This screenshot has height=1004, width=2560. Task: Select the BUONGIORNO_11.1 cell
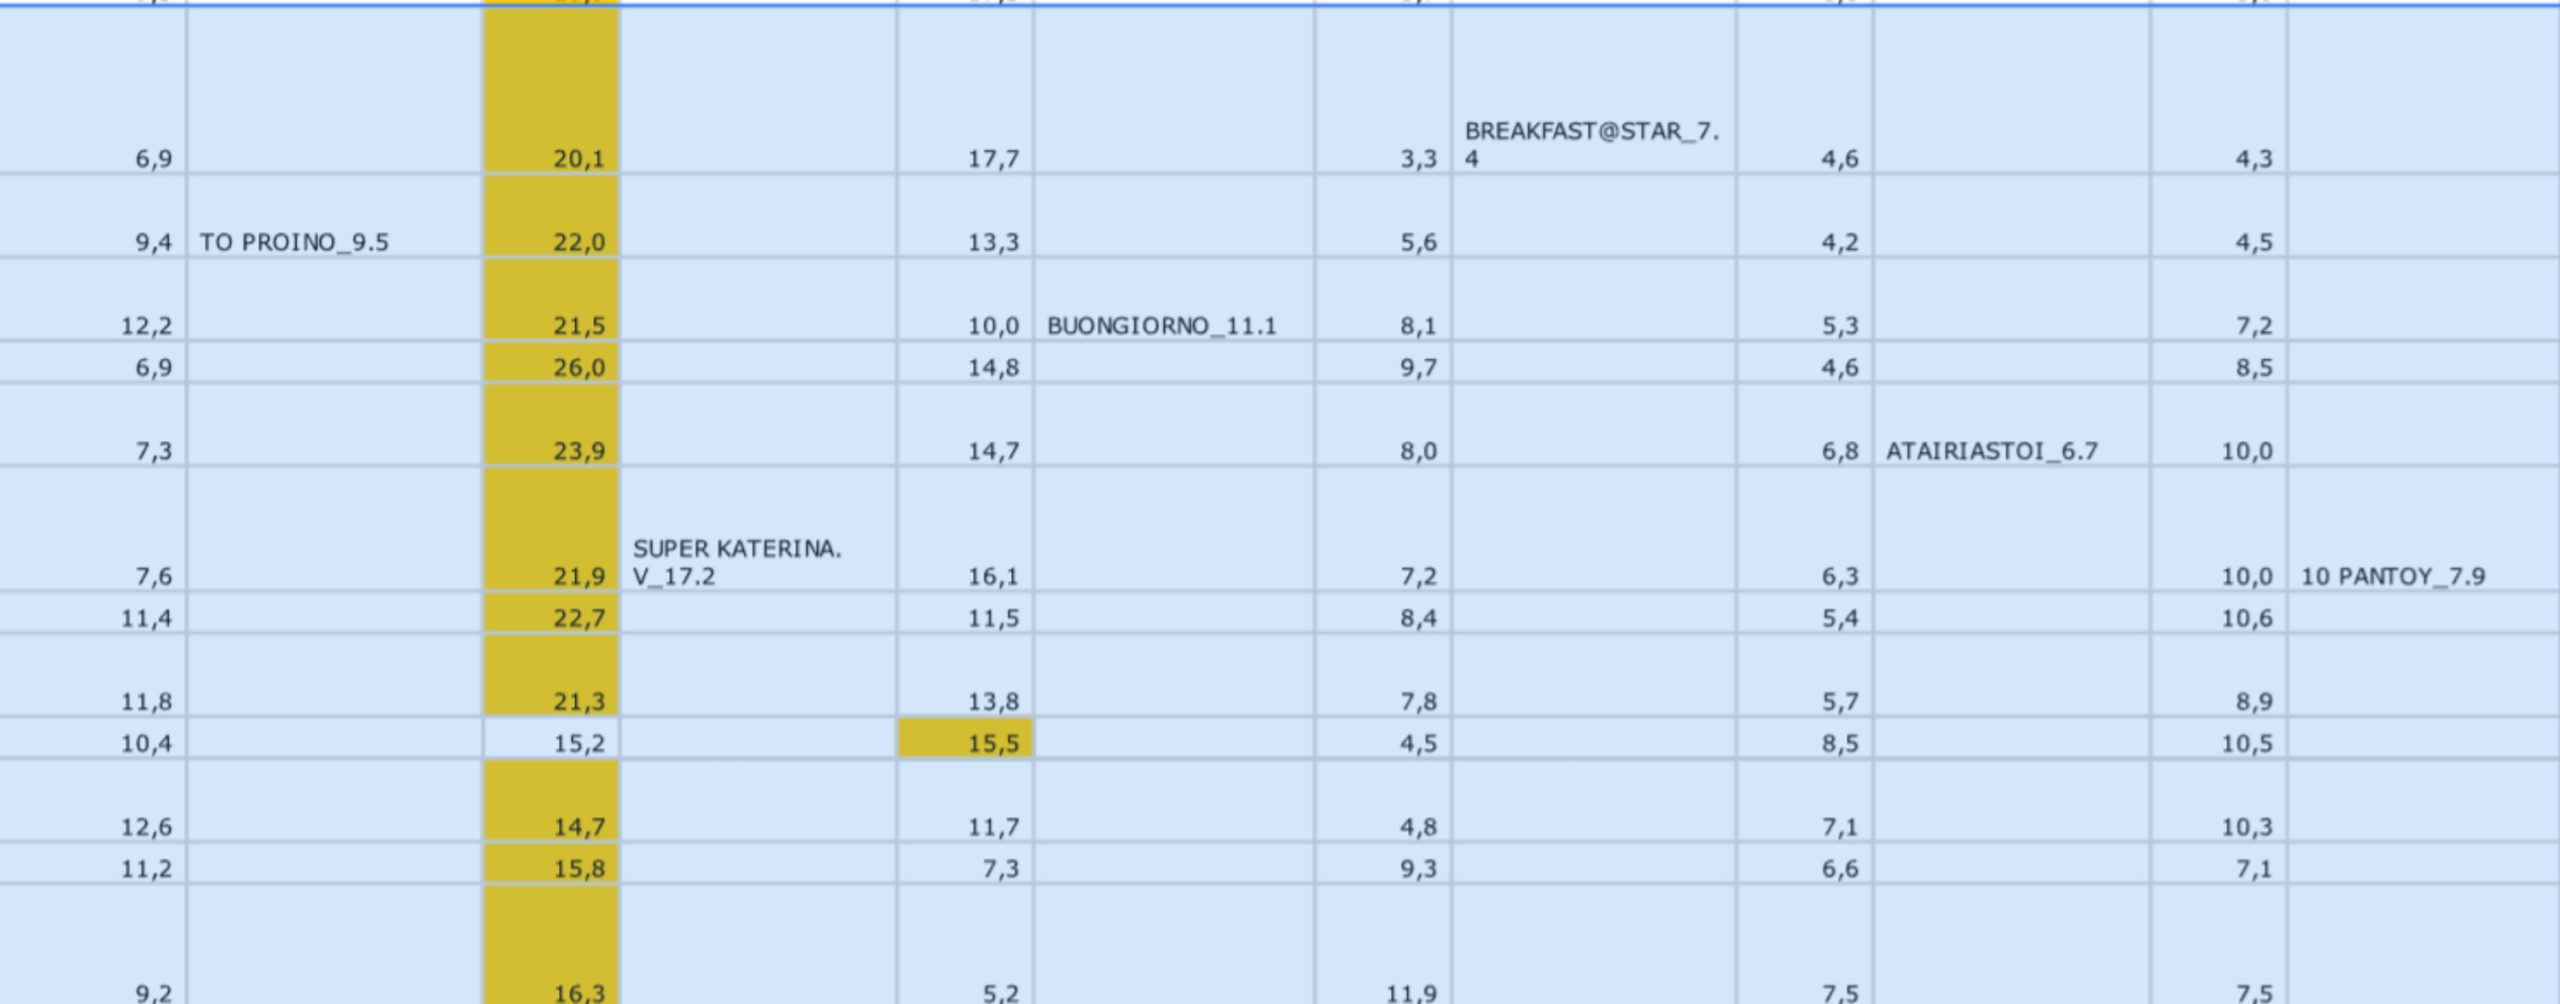pyautogui.click(x=1173, y=301)
